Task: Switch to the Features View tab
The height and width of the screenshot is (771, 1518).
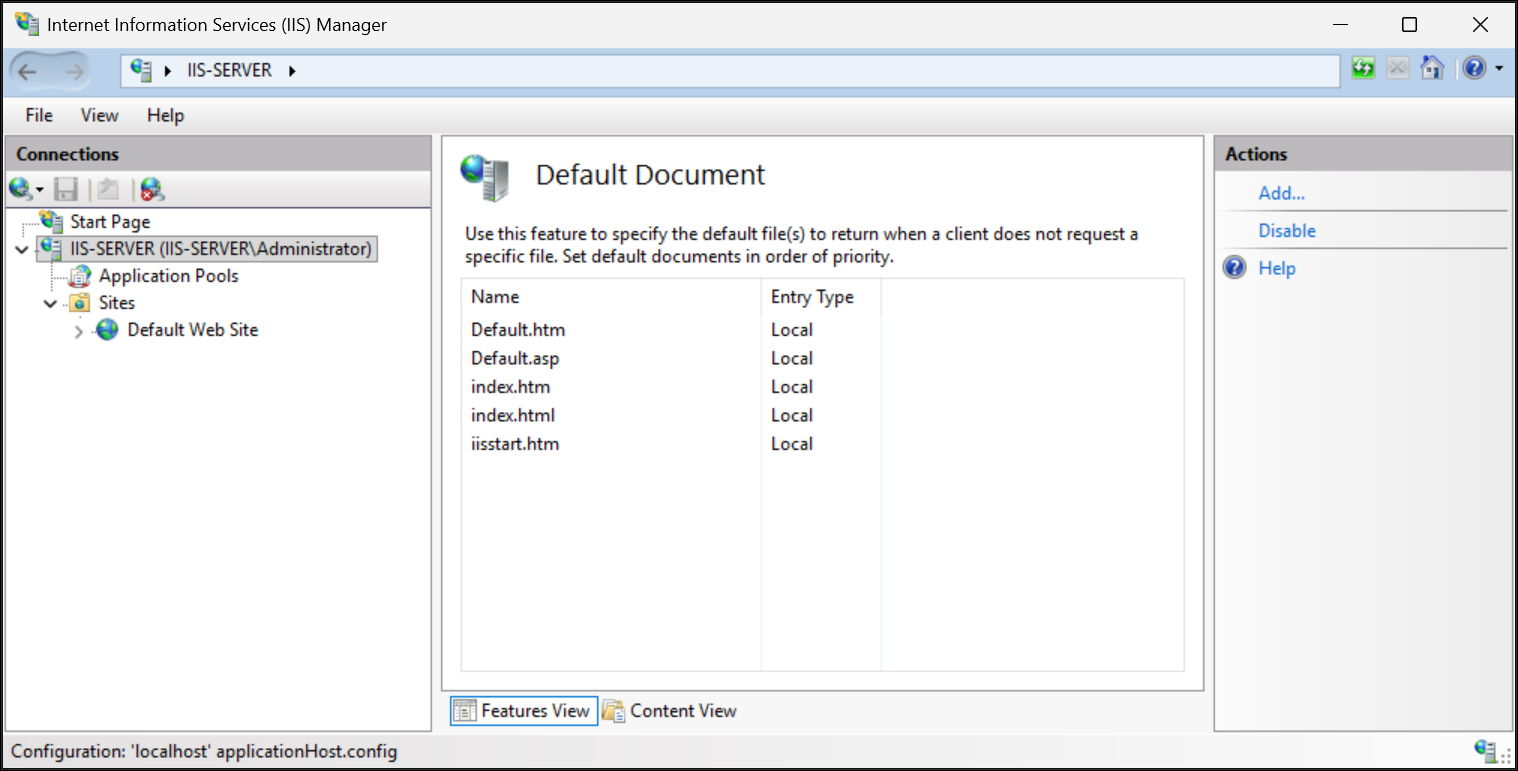Action: click(524, 711)
